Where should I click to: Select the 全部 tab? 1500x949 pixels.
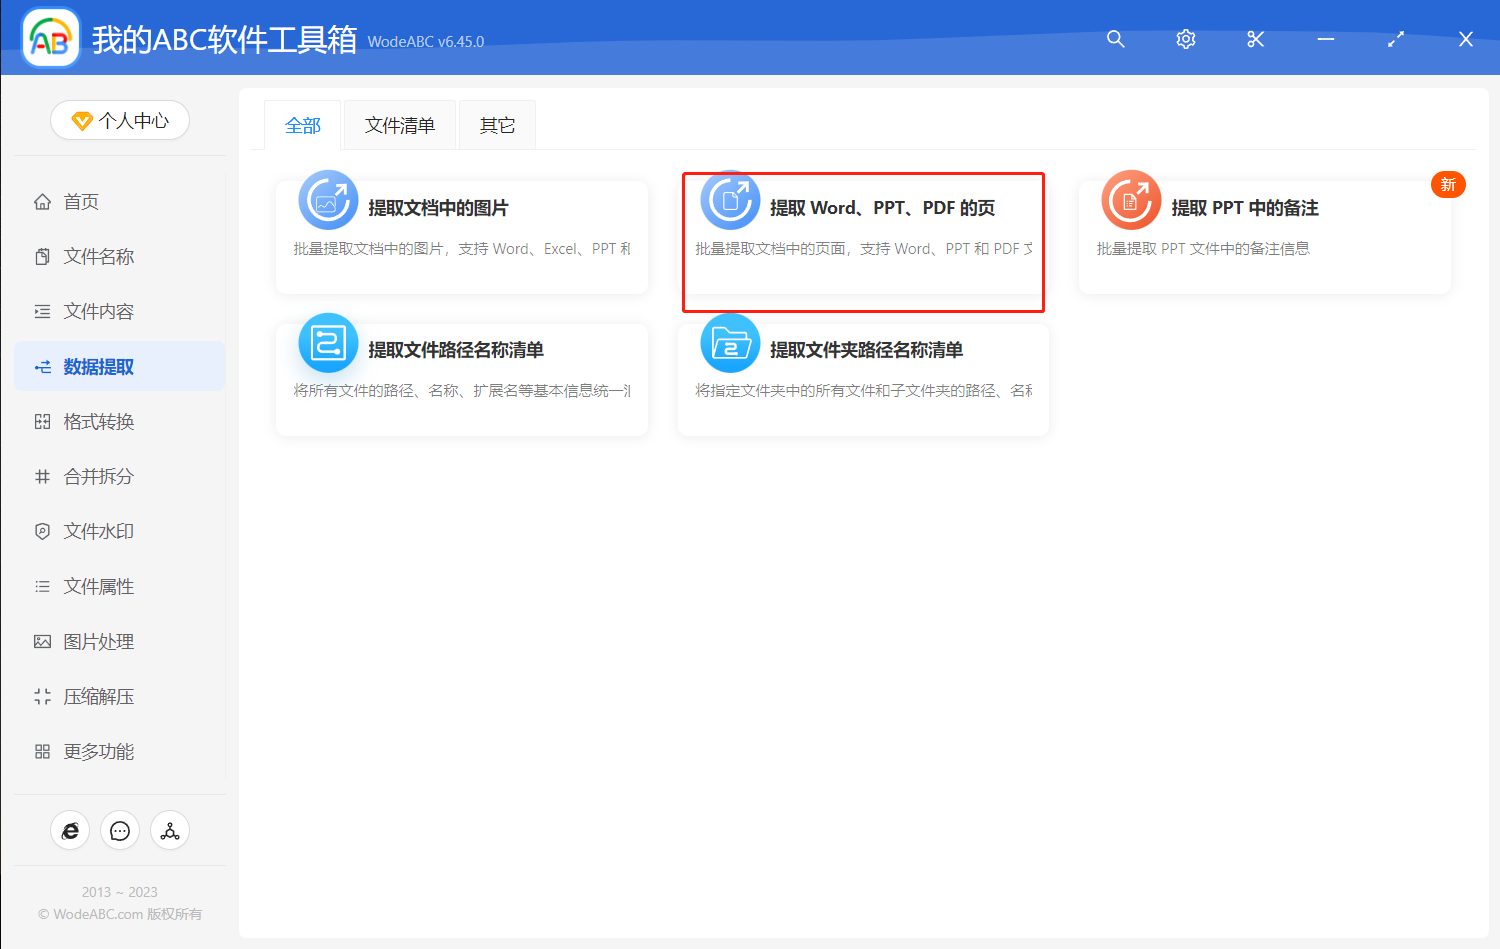(303, 124)
